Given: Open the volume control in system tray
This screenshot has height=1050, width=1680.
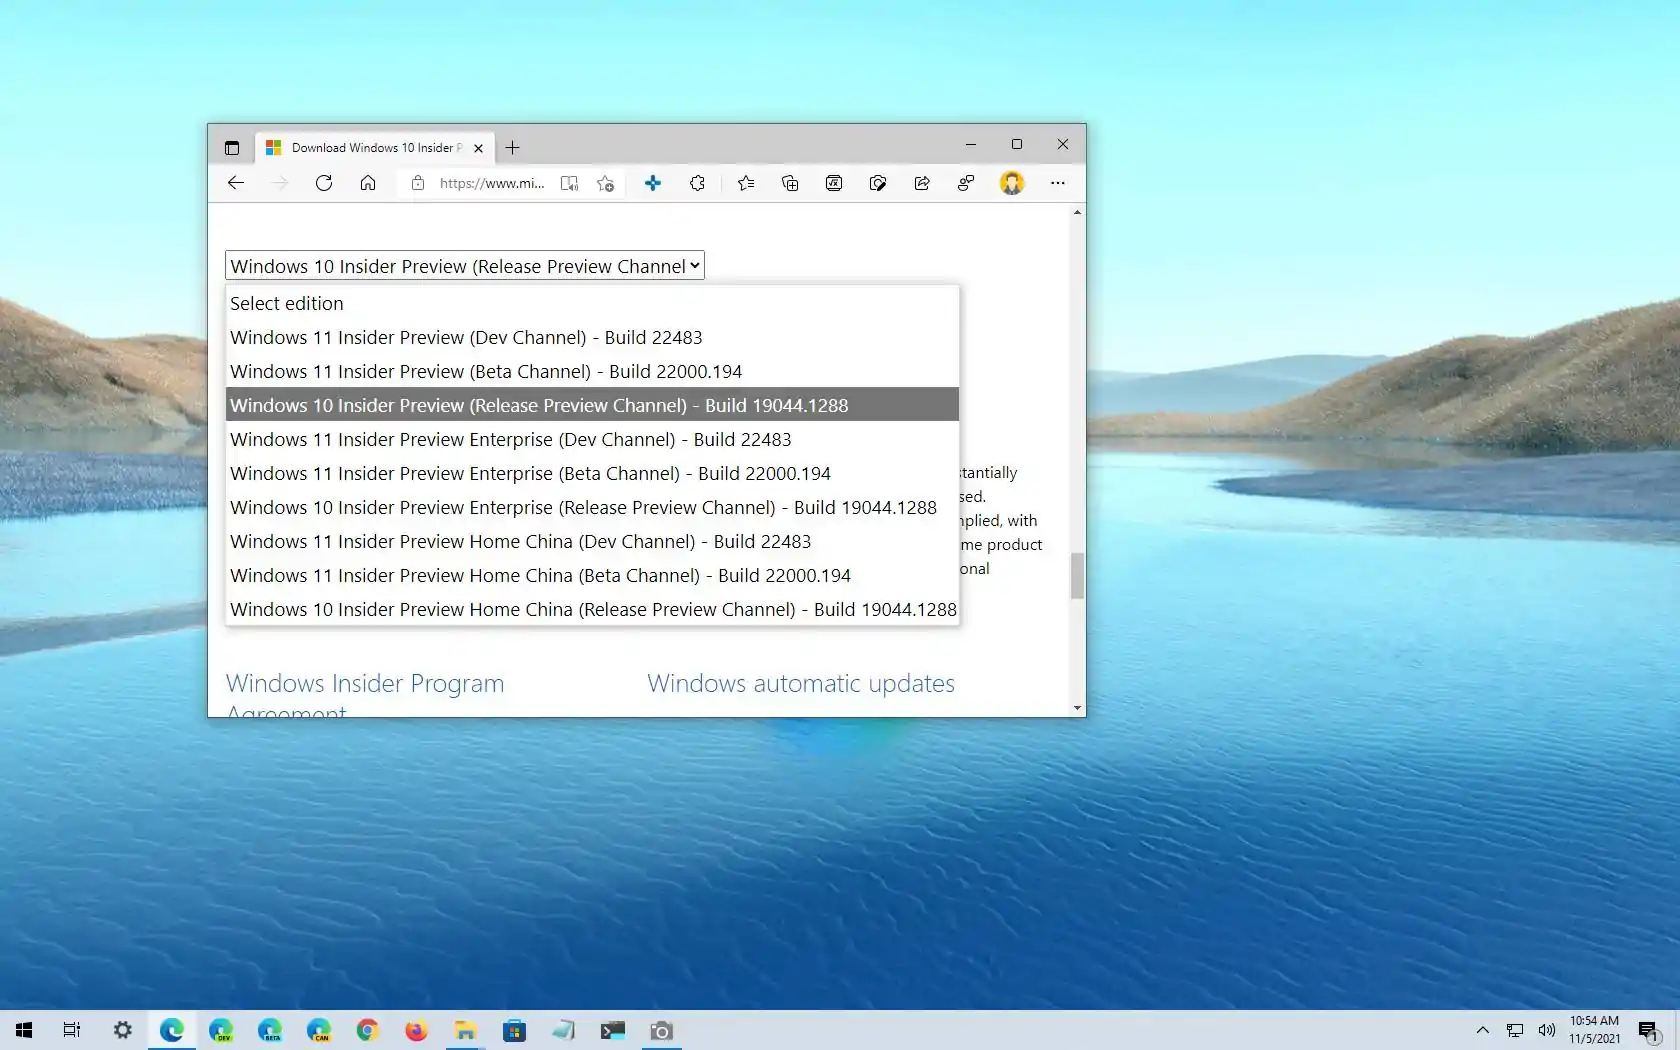Looking at the screenshot, I should 1547,1030.
